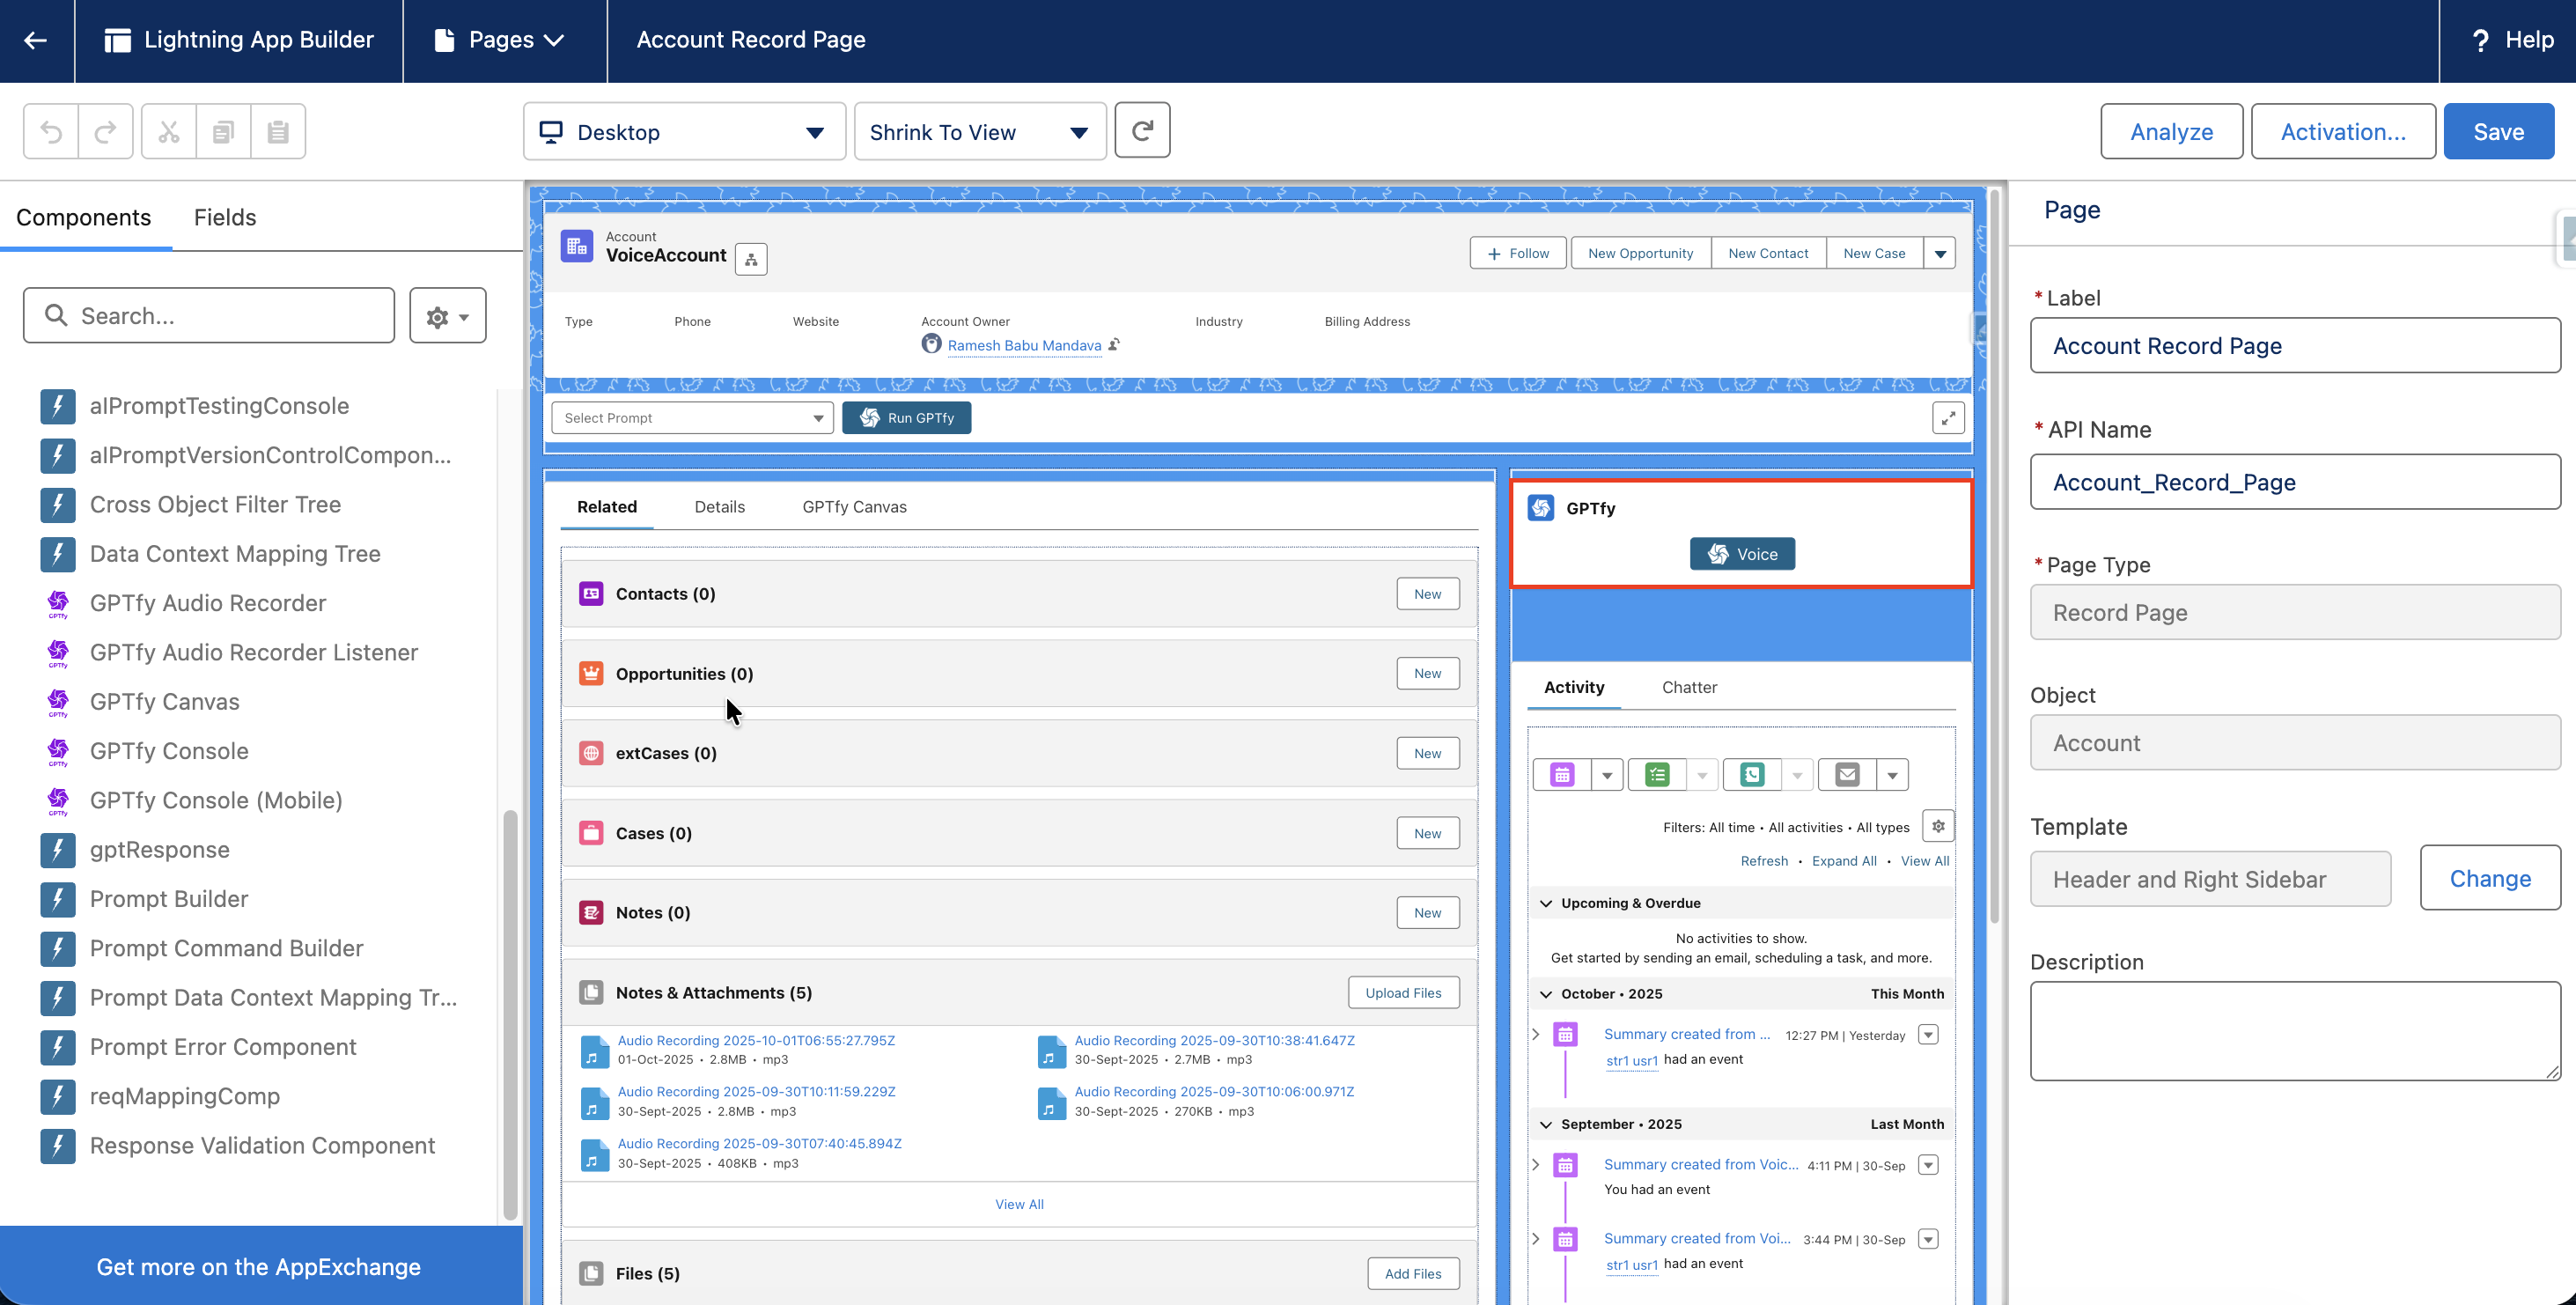The height and width of the screenshot is (1305, 2576).
Task: Open the activity filter settings gear
Action: [x=1938, y=826]
